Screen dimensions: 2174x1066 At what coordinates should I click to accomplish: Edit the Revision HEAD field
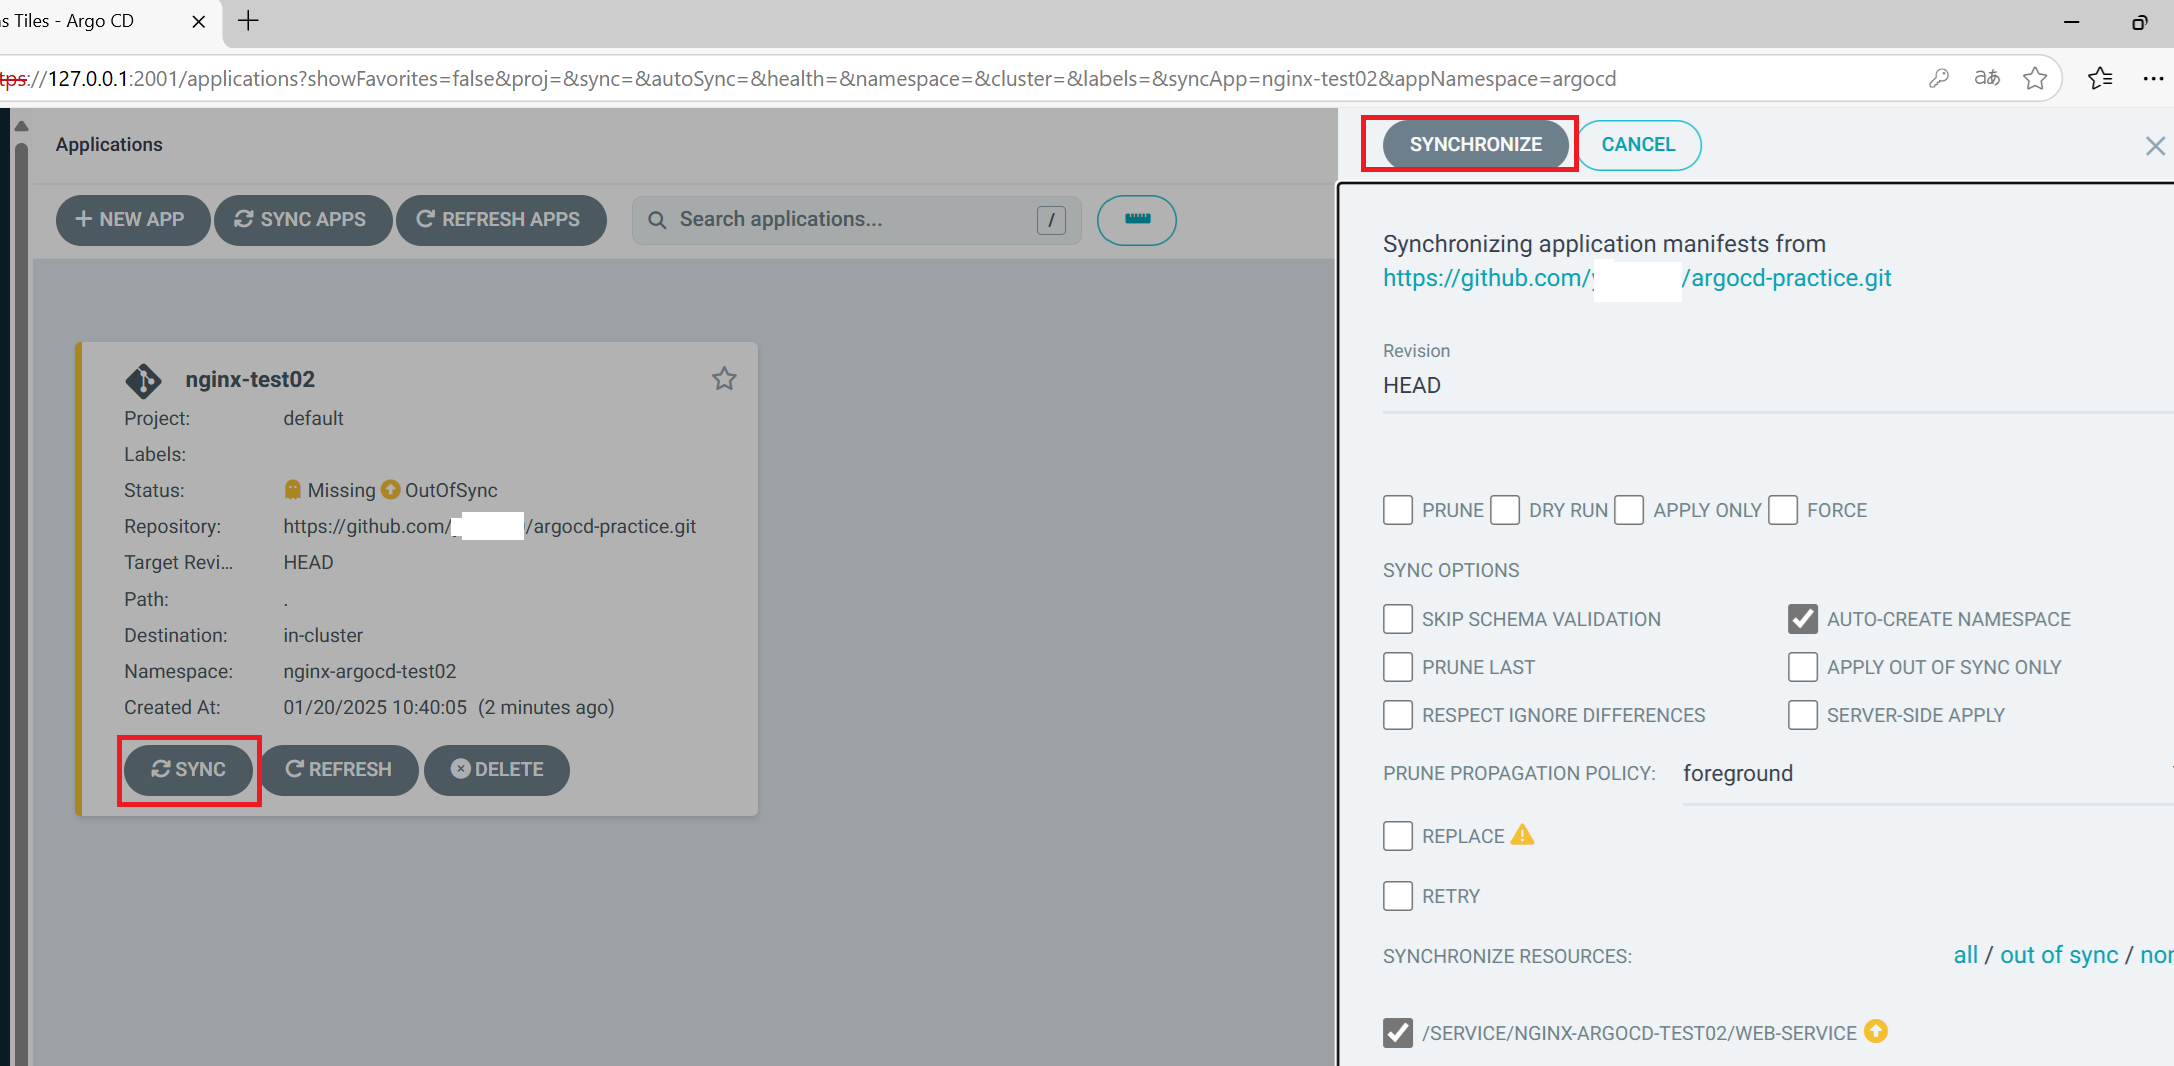pyautogui.click(x=1778, y=386)
